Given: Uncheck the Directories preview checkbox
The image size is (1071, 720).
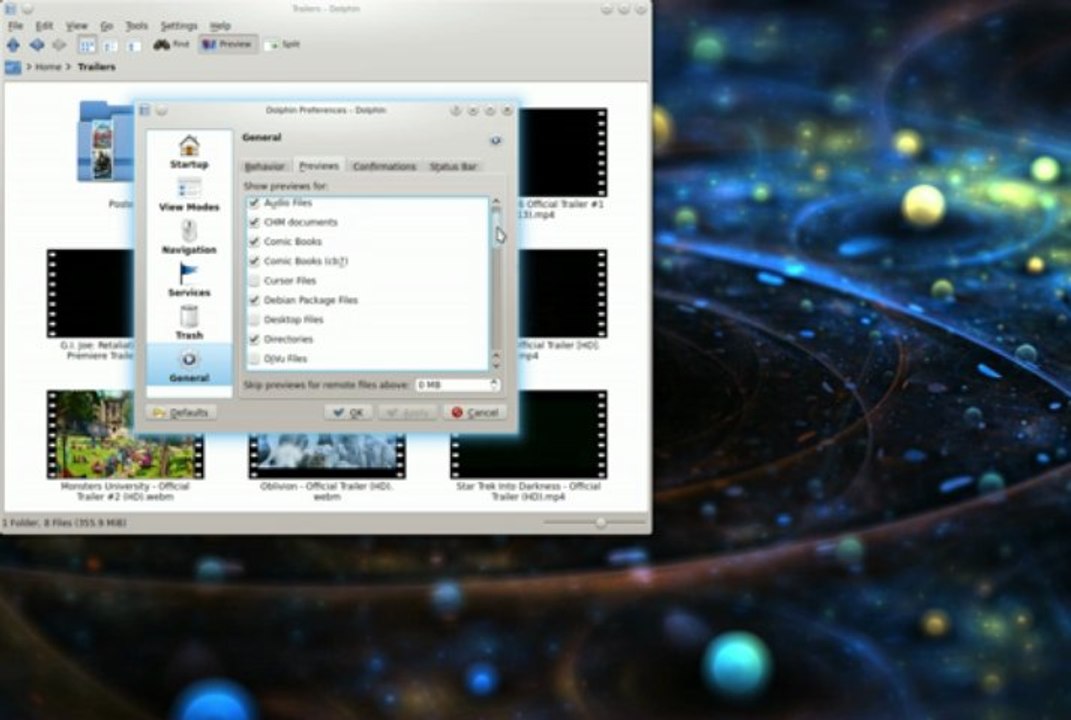Looking at the screenshot, I should coord(254,339).
